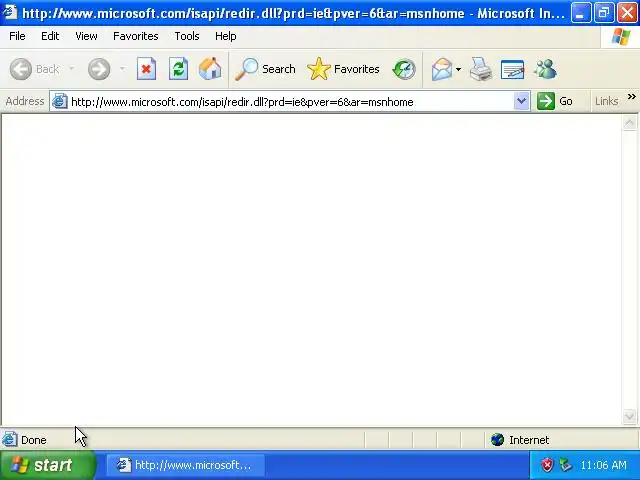Open the Mail dropdown arrow

458,69
